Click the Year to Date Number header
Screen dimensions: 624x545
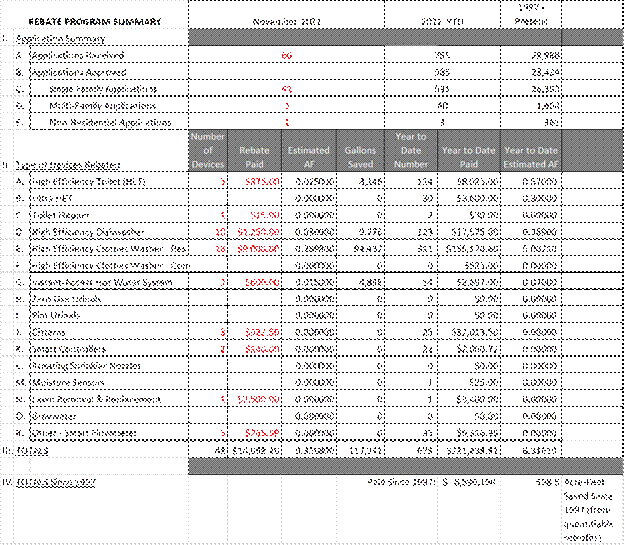pyautogui.click(x=411, y=150)
